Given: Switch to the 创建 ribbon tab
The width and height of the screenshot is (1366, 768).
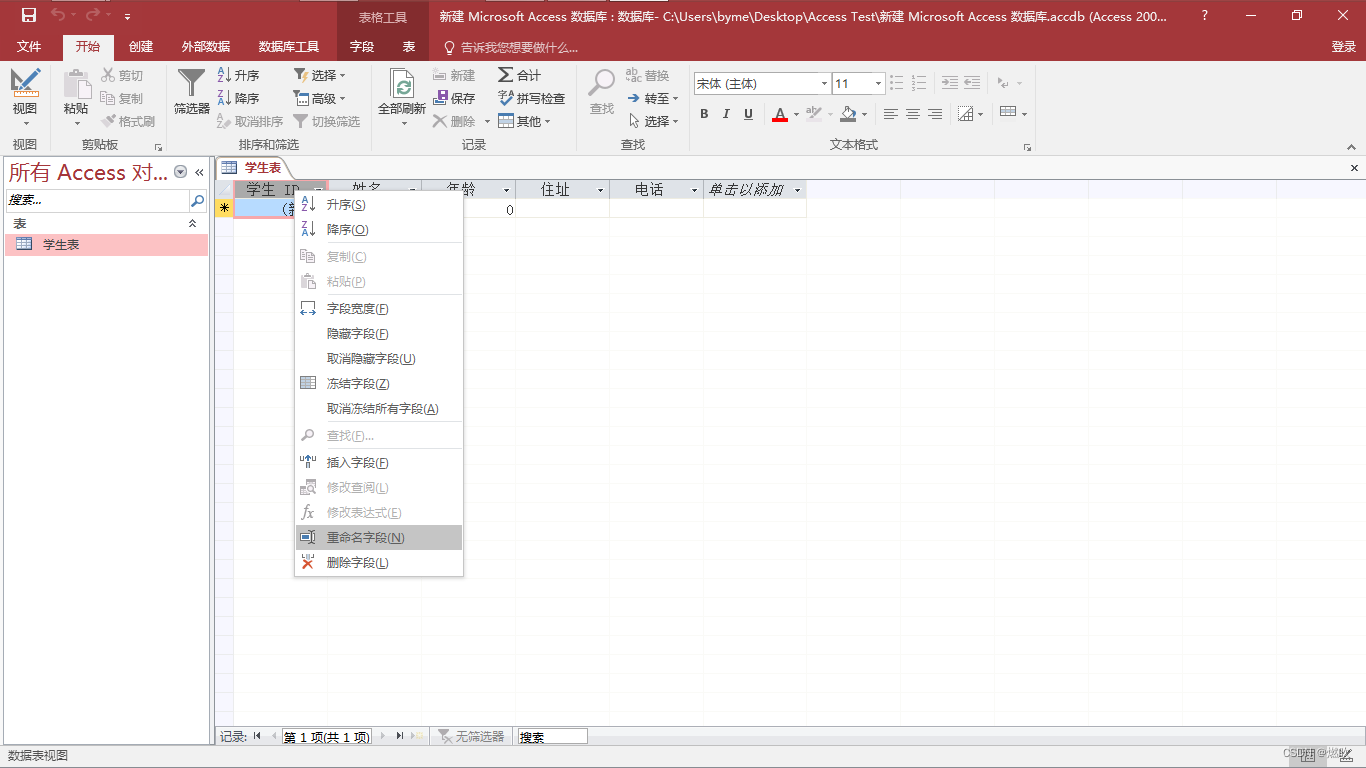Looking at the screenshot, I should pyautogui.click(x=141, y=47).
